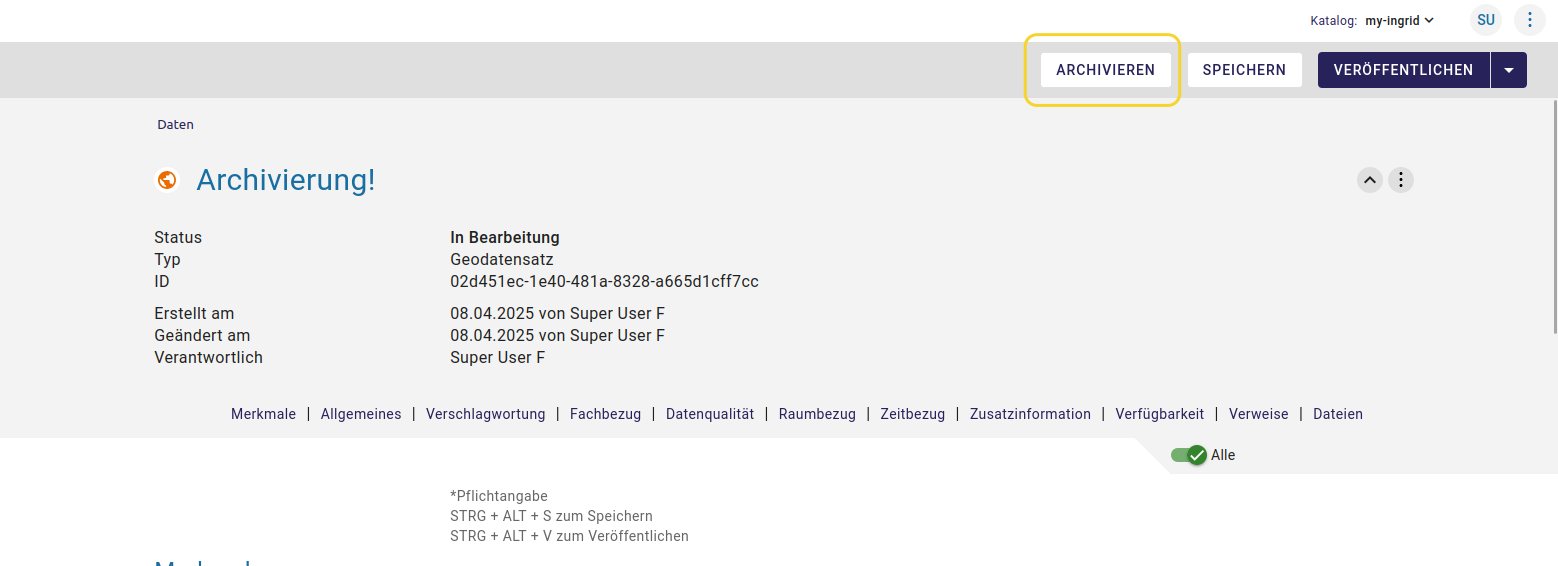
Task: Go to the Dateien section
Action: [x=1337, y=414]
